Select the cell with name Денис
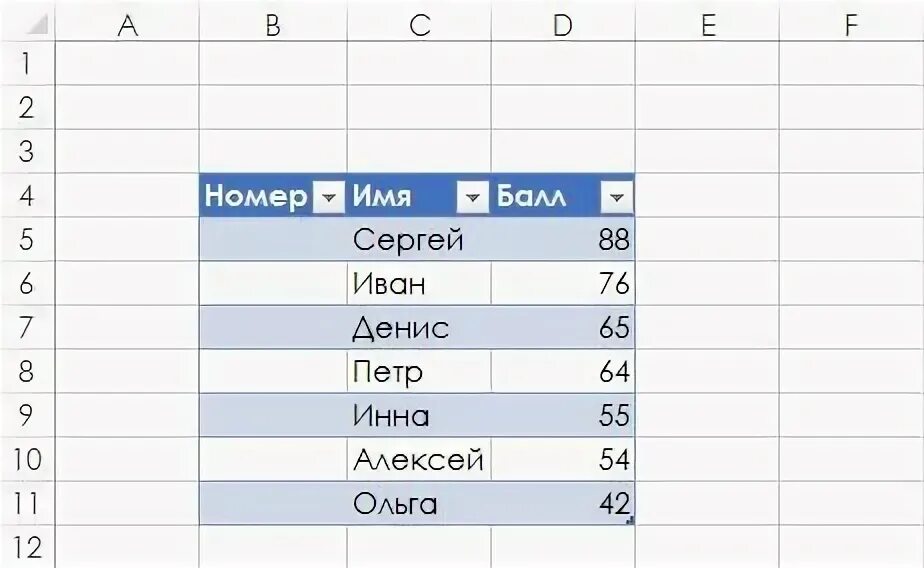 [x=419, y=327]
